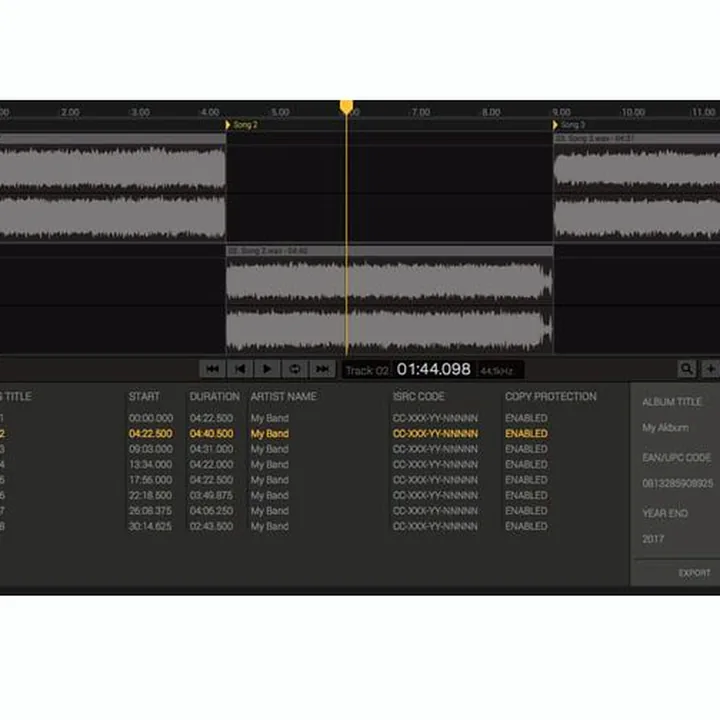720x720 pixels.
Task: Click the ARTIST NAME column header
Action: click(283, 397)
